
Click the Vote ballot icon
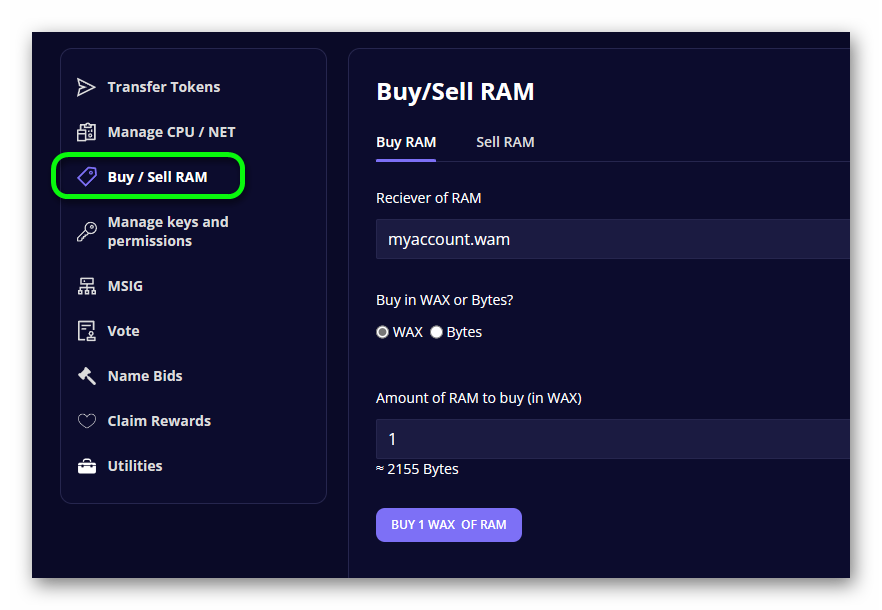click(x=87, y=331)
